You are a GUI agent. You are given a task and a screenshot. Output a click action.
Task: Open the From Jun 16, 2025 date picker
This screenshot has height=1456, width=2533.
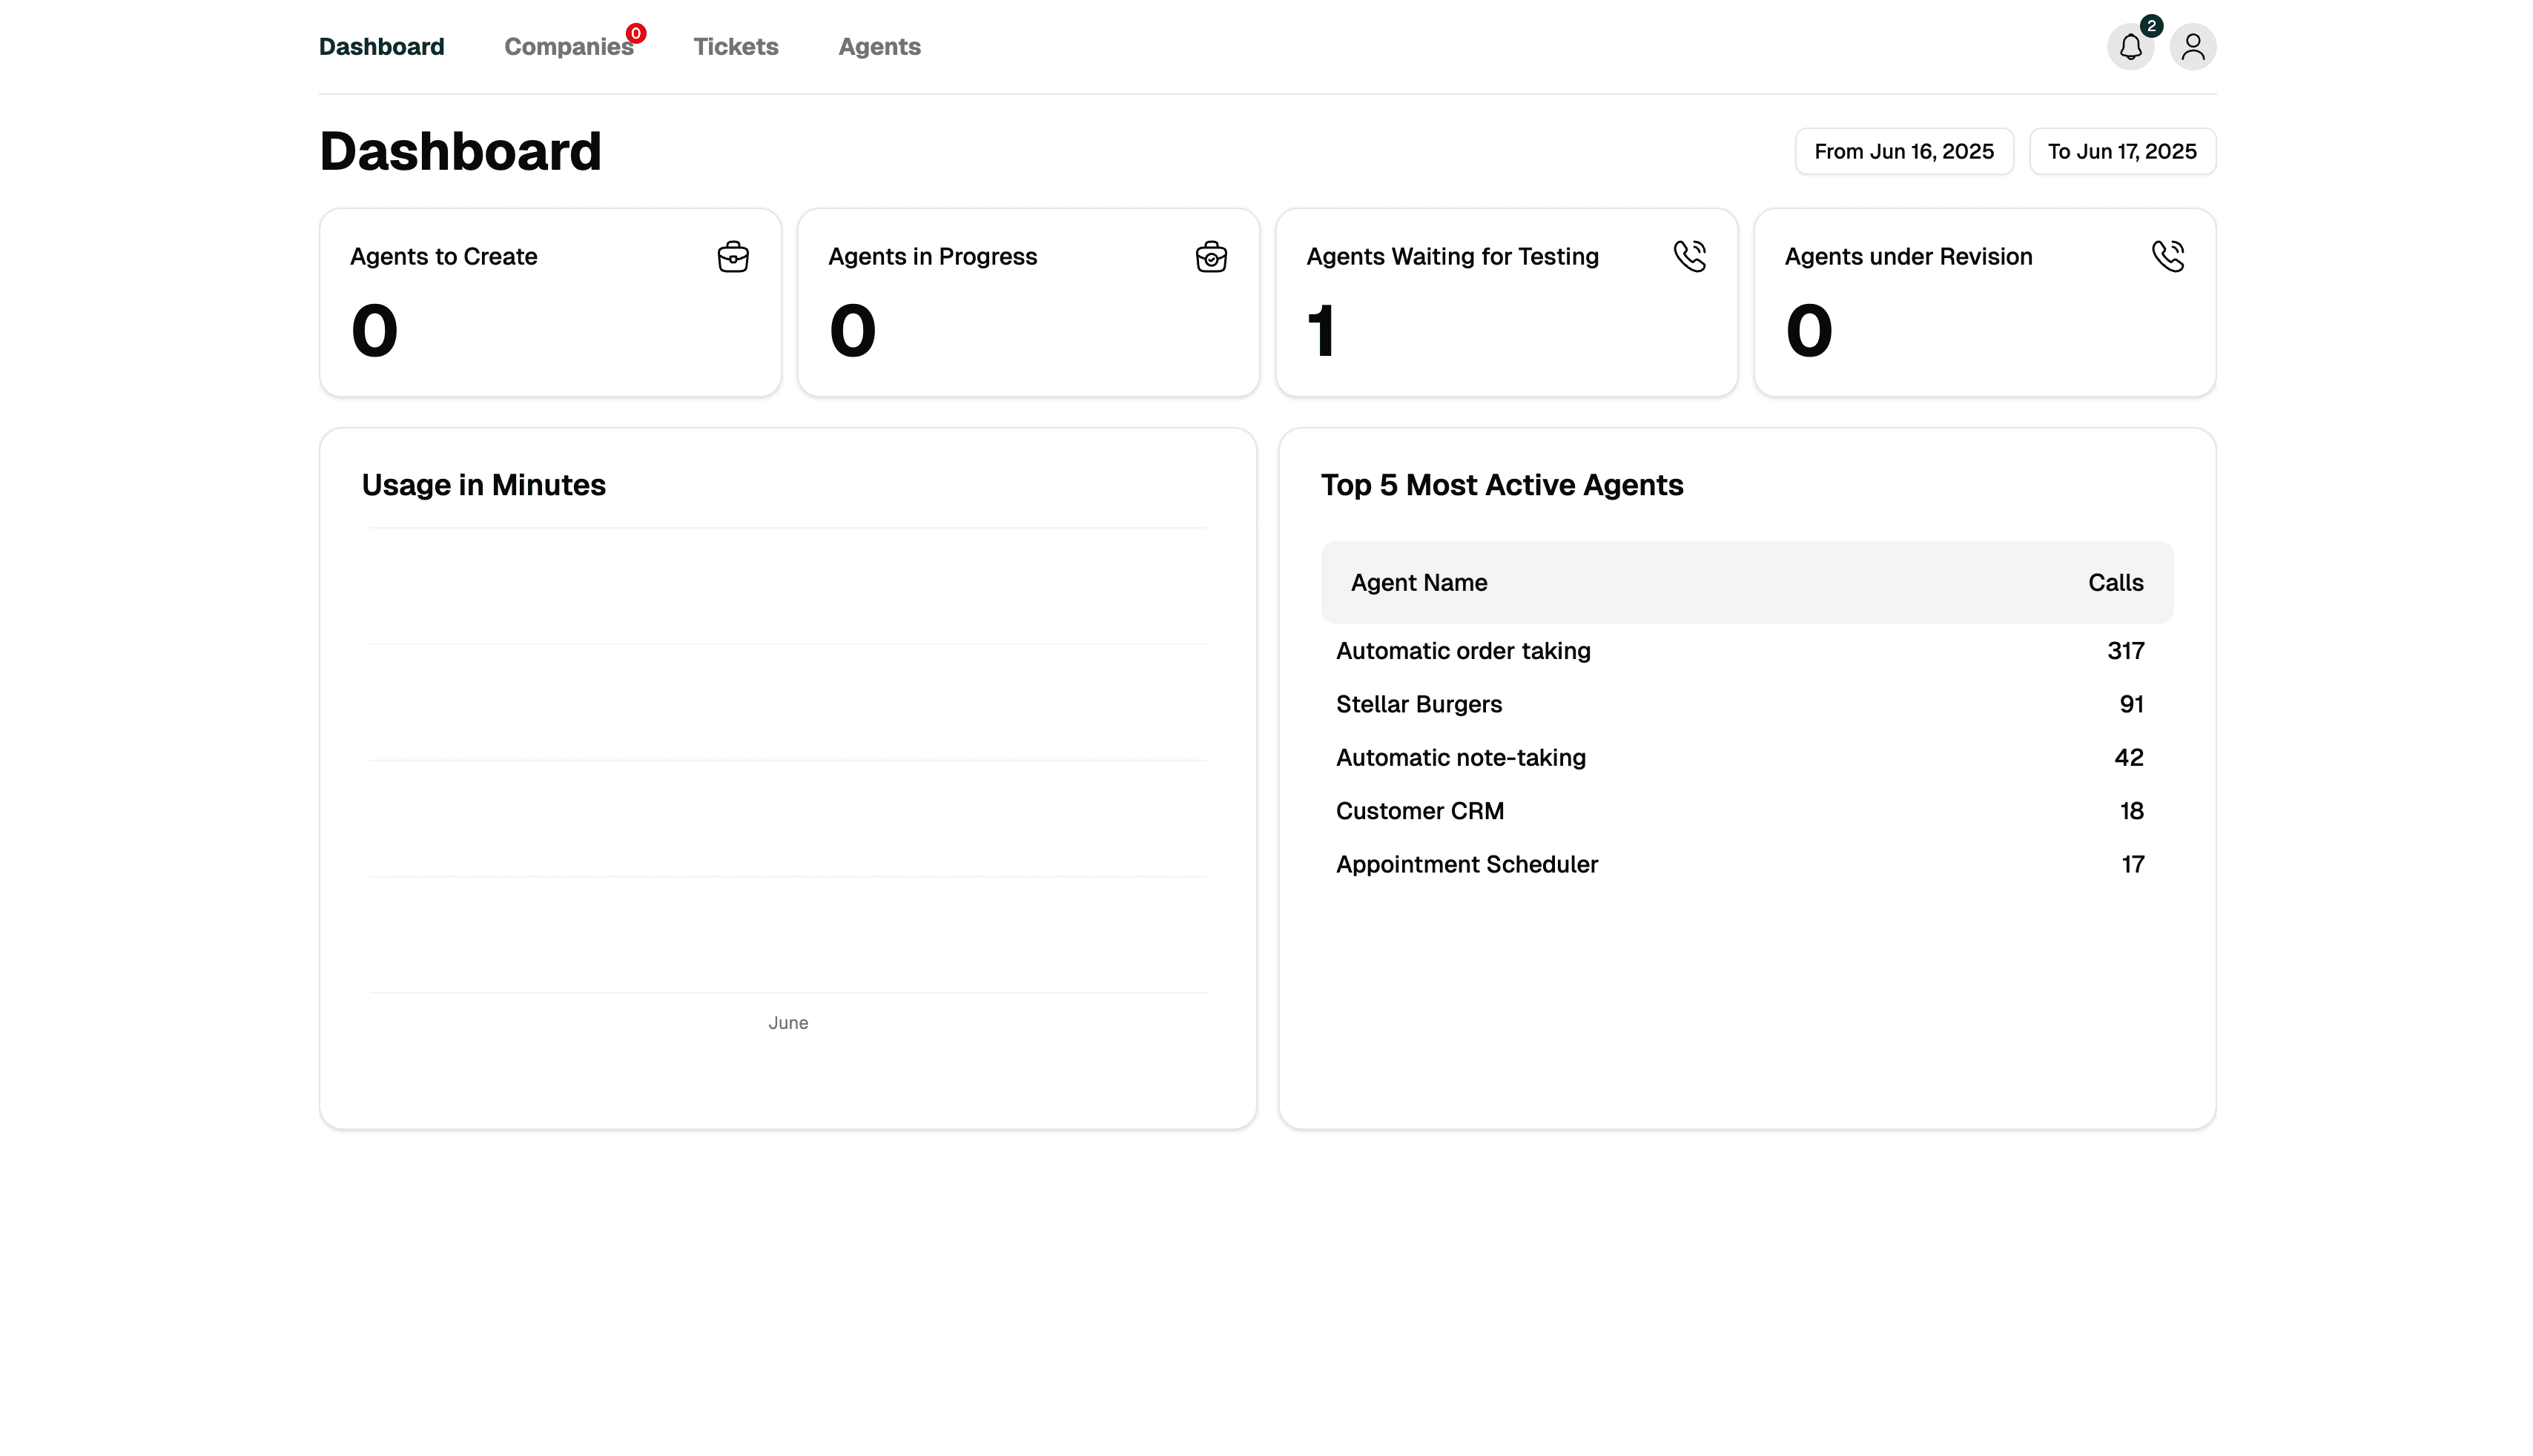pos(1903,151)
